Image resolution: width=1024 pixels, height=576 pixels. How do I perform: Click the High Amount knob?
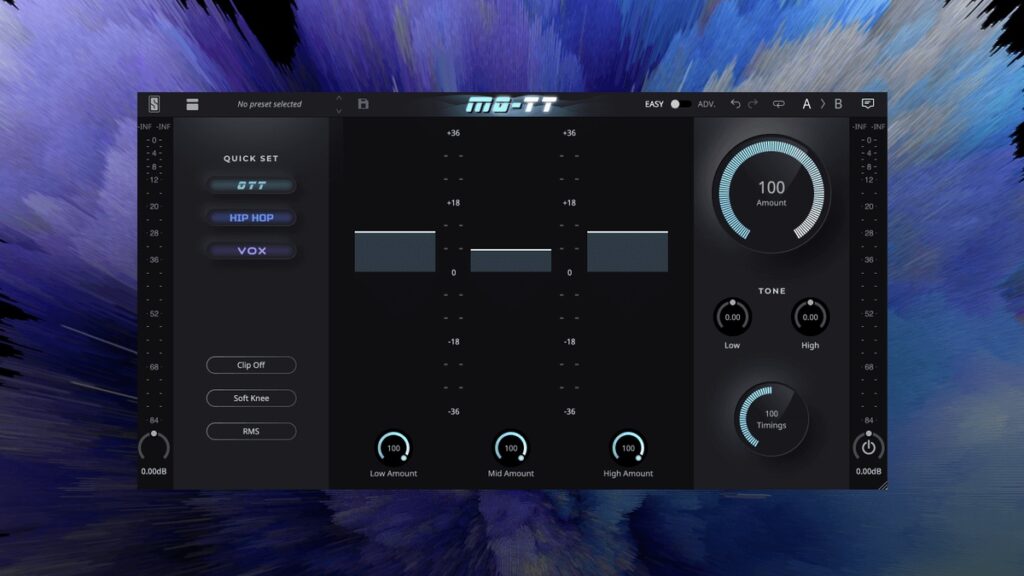(x=628, y=448)
